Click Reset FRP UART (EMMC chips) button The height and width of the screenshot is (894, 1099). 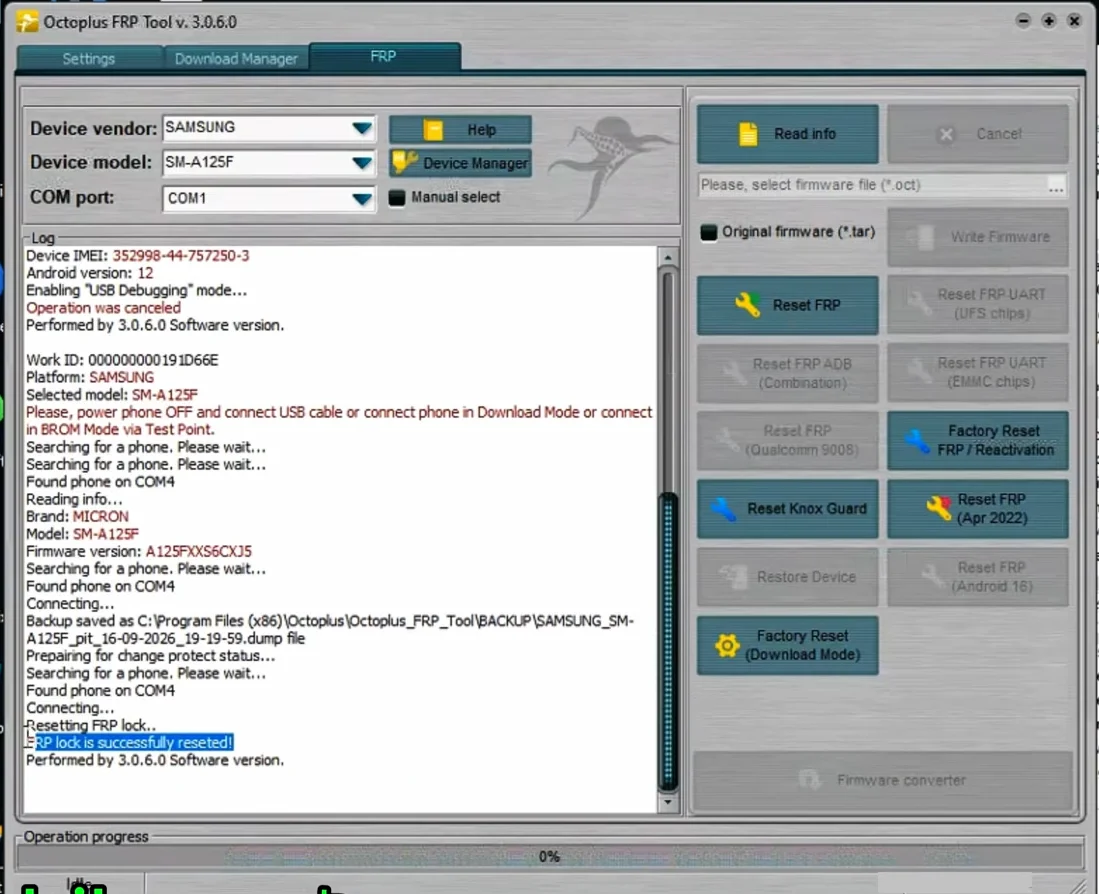(x=978, y=372)
